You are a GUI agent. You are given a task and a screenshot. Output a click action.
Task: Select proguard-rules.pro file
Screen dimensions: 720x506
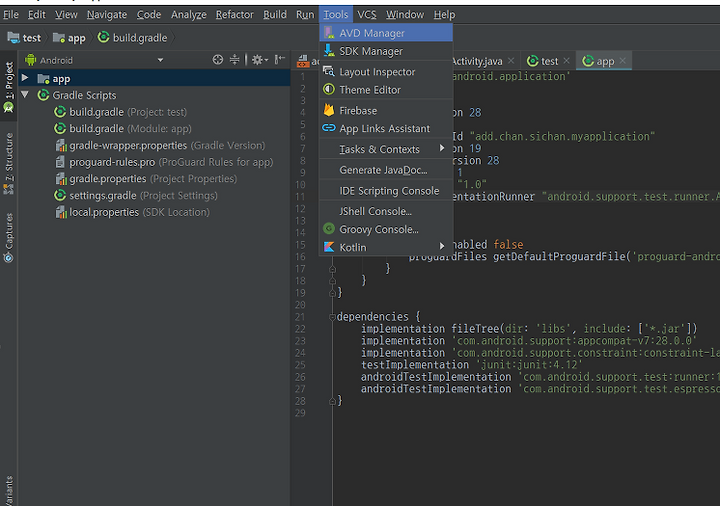pyautogui.click(x=164, y=162)
